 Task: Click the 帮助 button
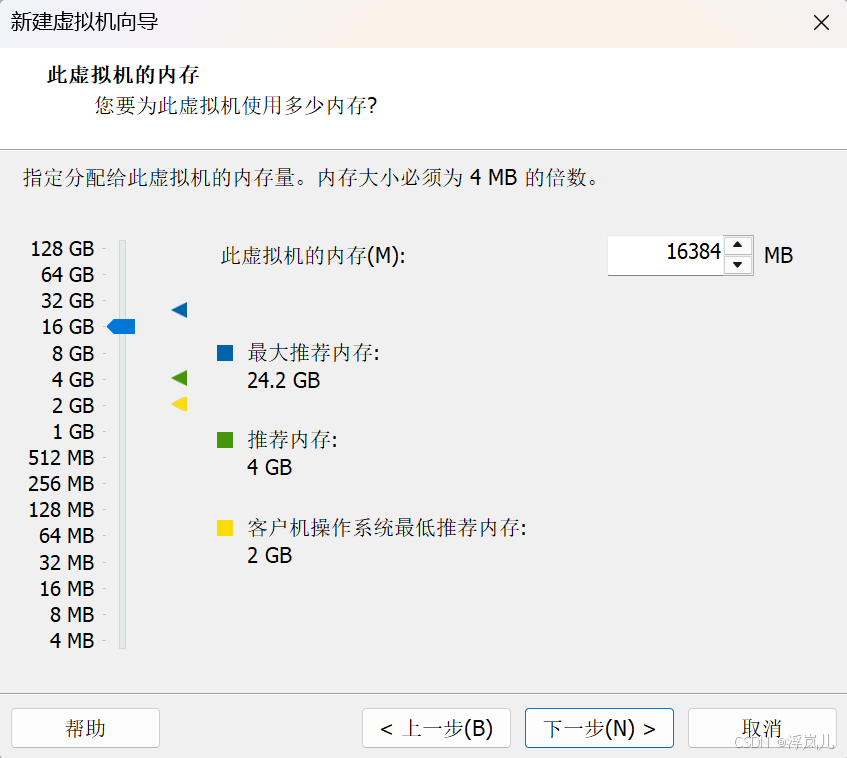85,728
